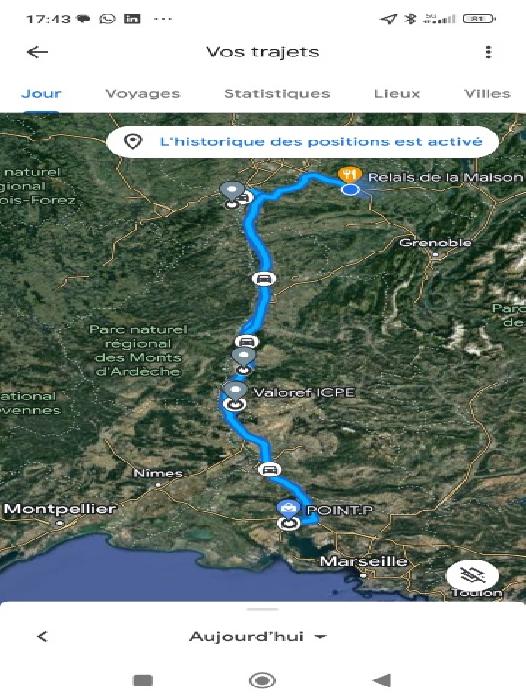The image size is (526, 700).
Task: Open the Aujourd'hui date dropdown
Action: (258, 636)
